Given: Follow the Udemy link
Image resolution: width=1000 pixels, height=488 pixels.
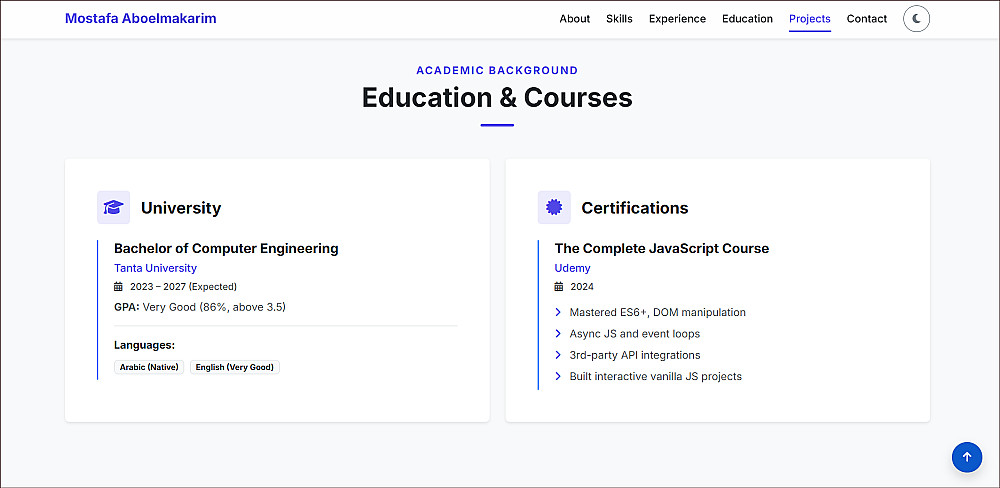Looking at the screenshot, I should pyautogui.click(x=573, y=268).
